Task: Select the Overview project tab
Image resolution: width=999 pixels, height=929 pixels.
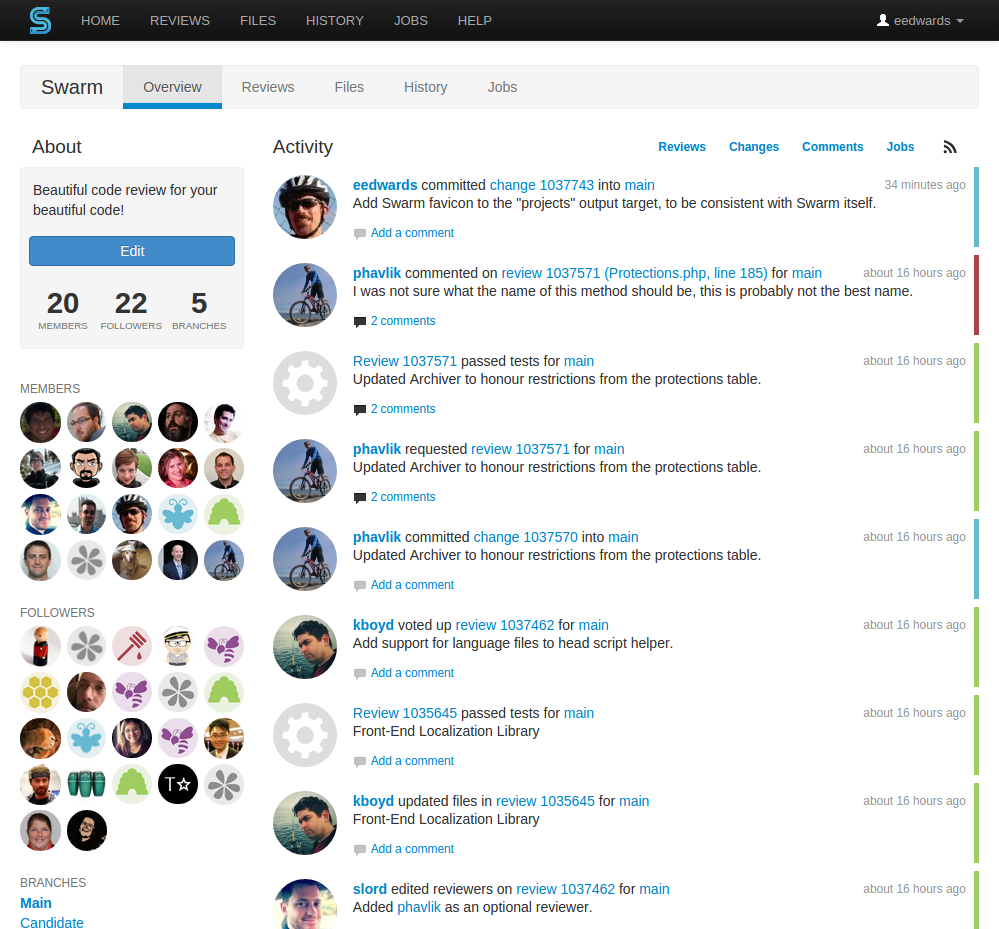Action: tap(172, 87)
